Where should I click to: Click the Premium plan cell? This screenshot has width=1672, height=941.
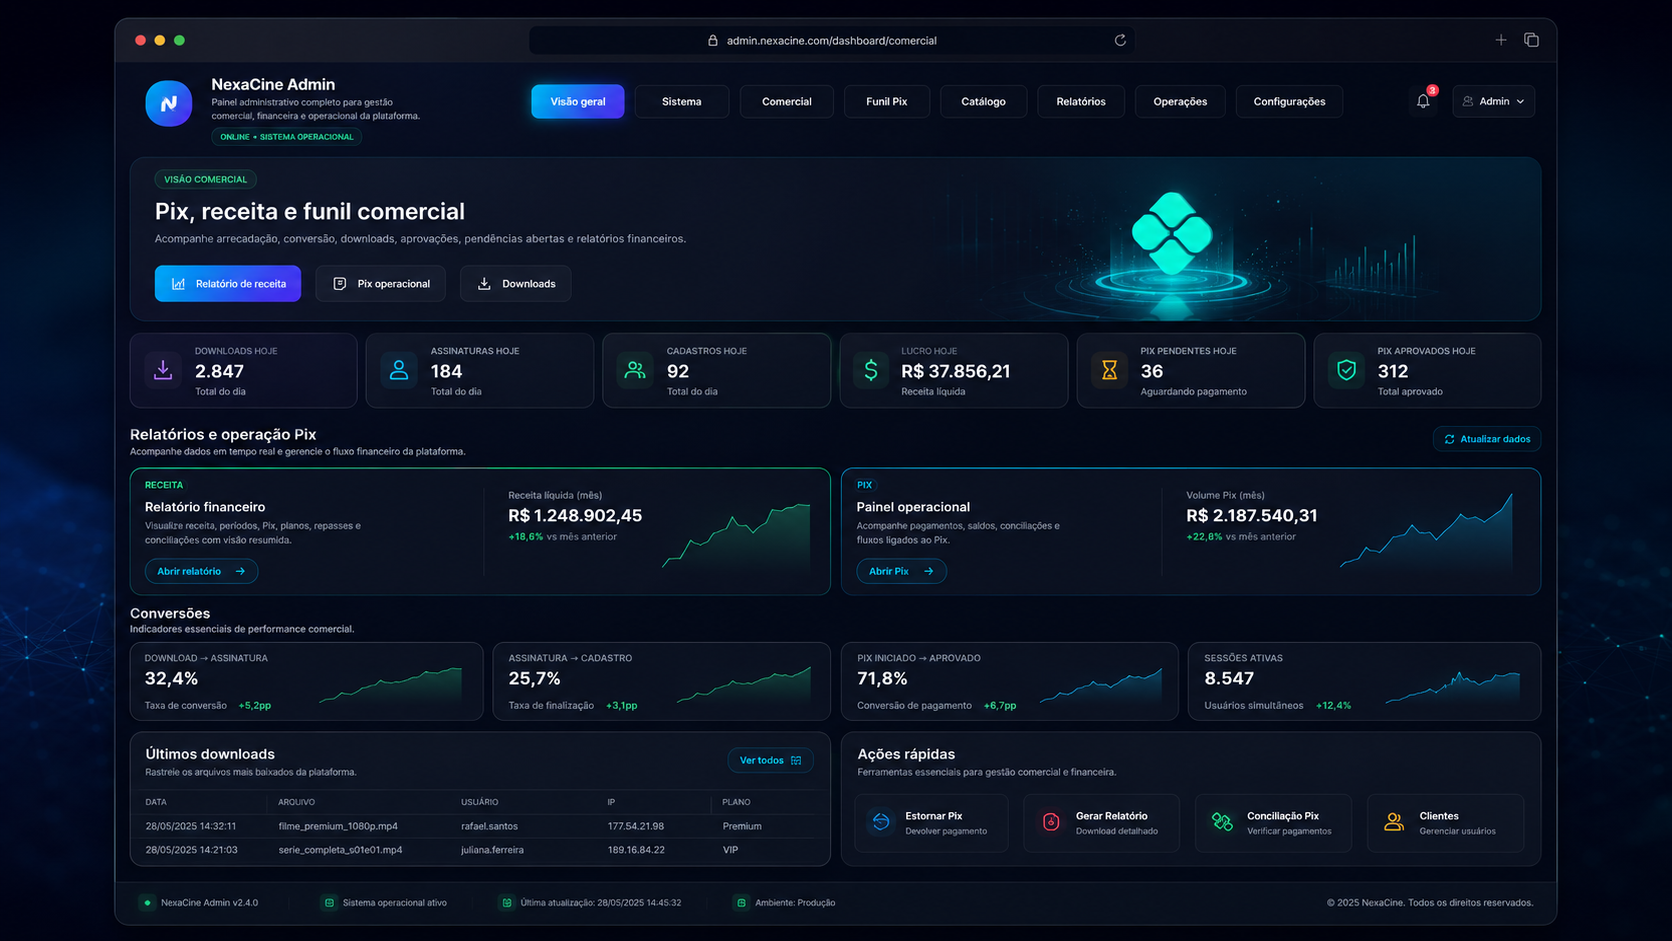coord(742,827)
